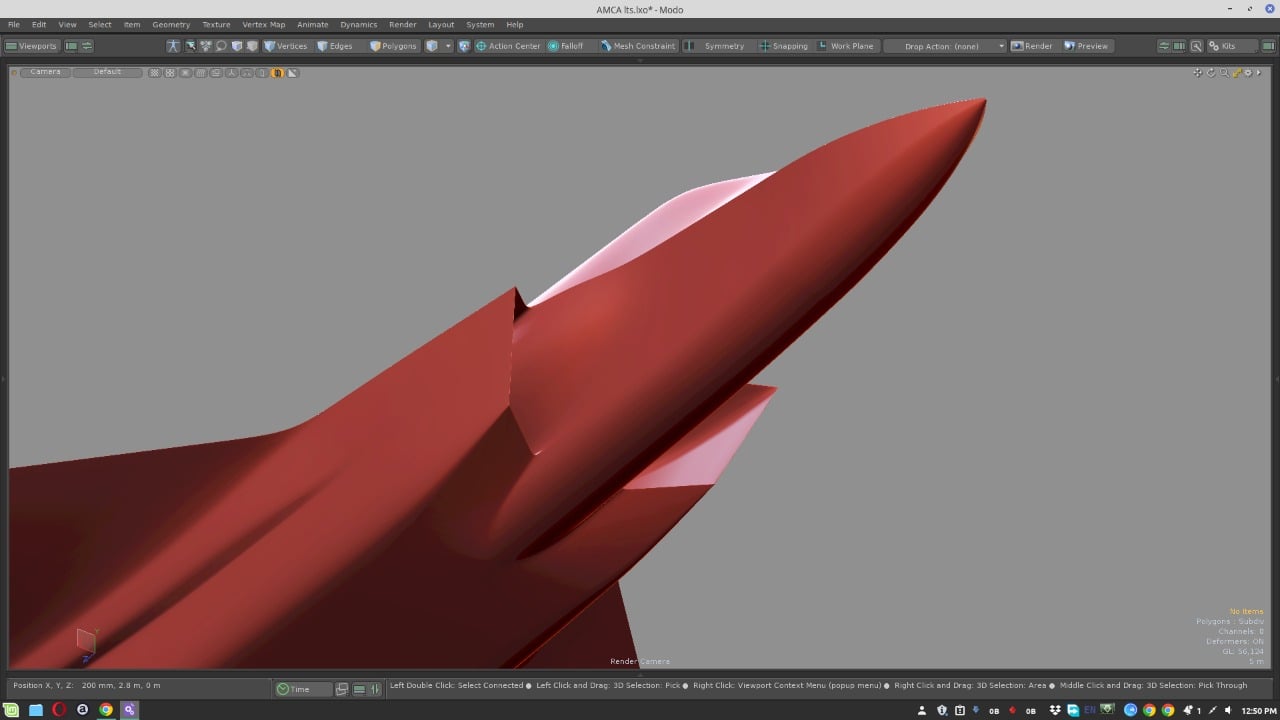The image size is (1280, 720).
Task: Open the Dynamics menu
Action: pos(359,24)
